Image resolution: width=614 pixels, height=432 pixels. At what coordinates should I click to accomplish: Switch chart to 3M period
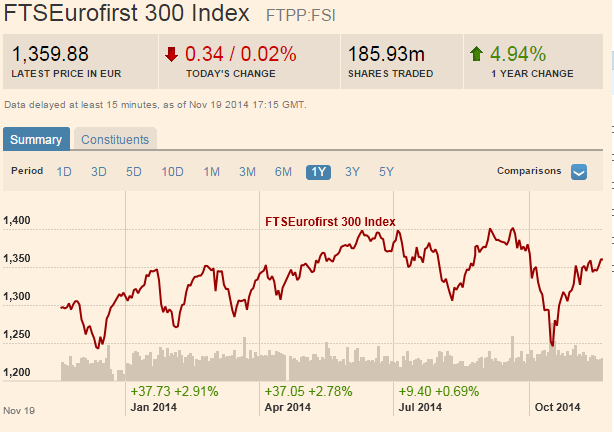[247, 172]
